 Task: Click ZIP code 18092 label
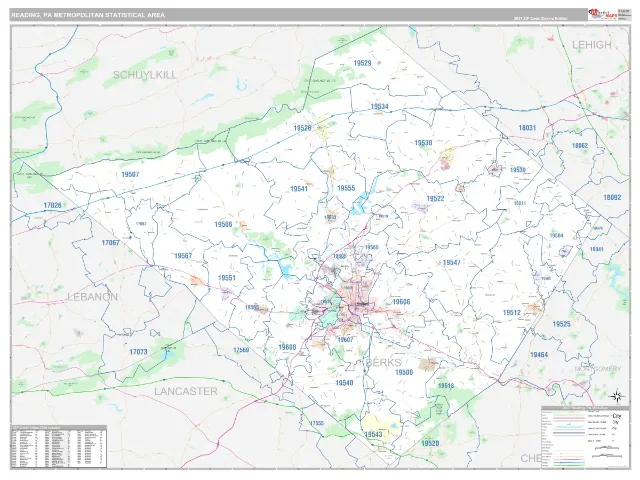(612, 198)
